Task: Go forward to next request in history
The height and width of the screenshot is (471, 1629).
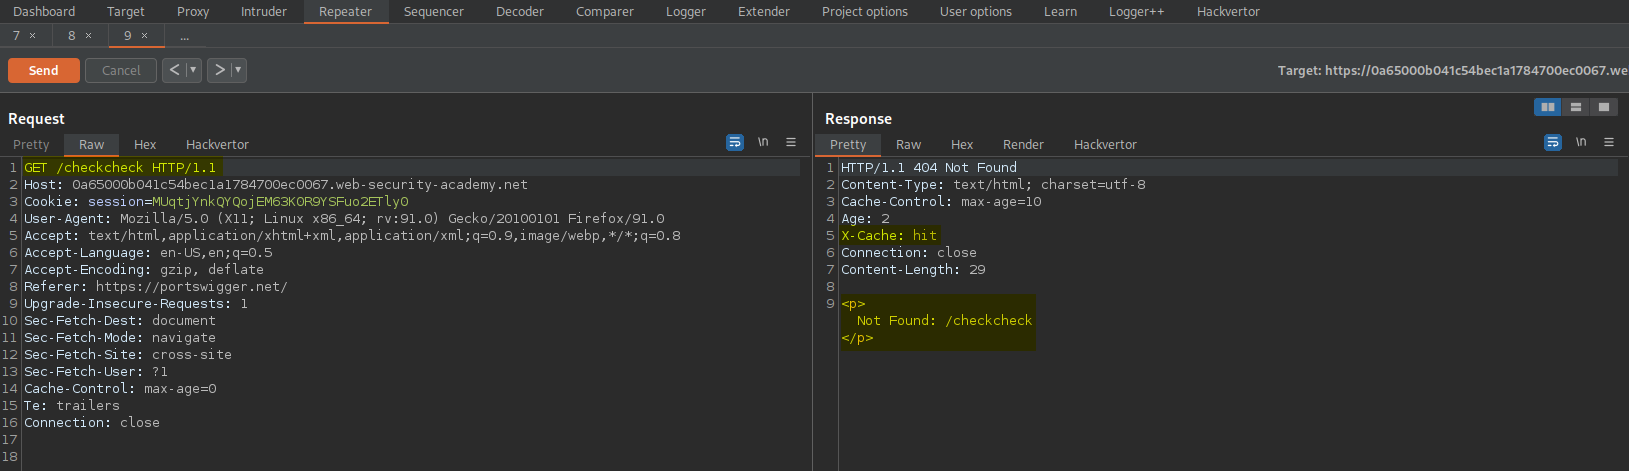Action: [x=219, y=70]
